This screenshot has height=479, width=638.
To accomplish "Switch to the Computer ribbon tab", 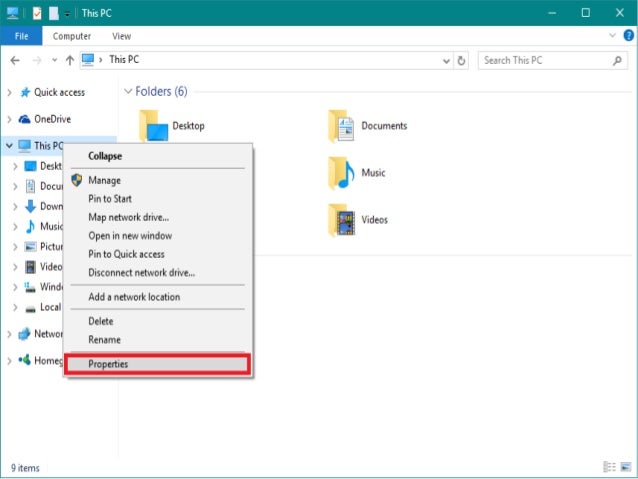I will pos(72,36).
